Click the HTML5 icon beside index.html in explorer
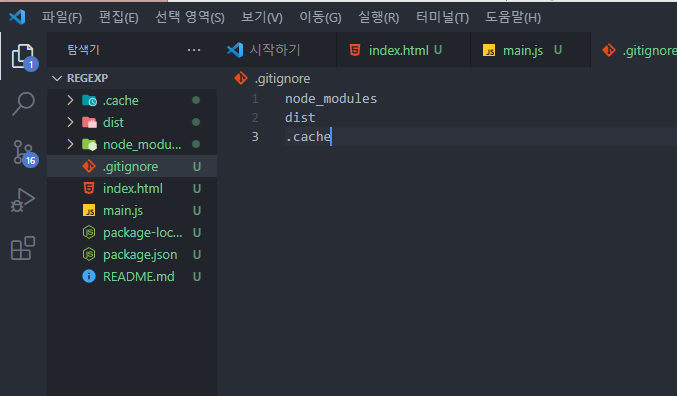The image size is (677, 396). pyautogui.click(x=89, y=188)
